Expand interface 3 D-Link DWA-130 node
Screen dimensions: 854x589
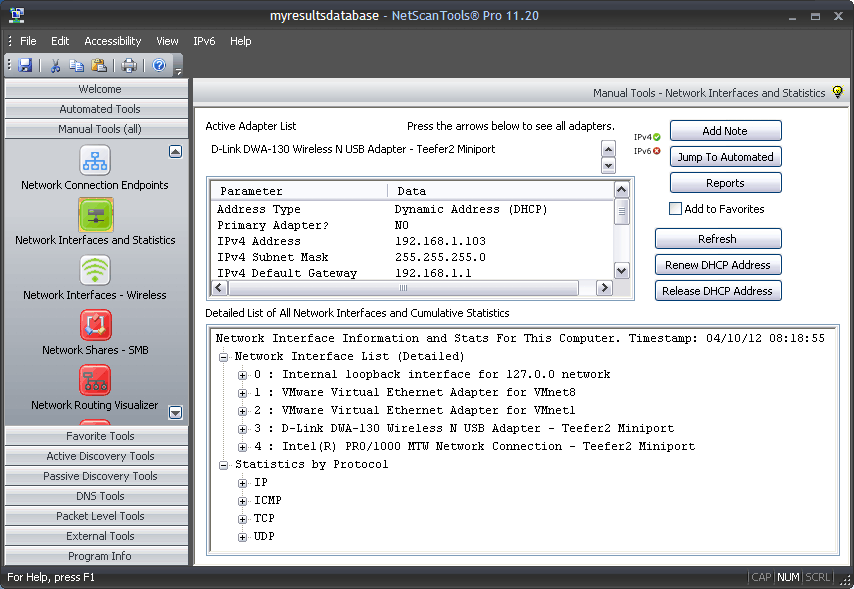point(242,429)
